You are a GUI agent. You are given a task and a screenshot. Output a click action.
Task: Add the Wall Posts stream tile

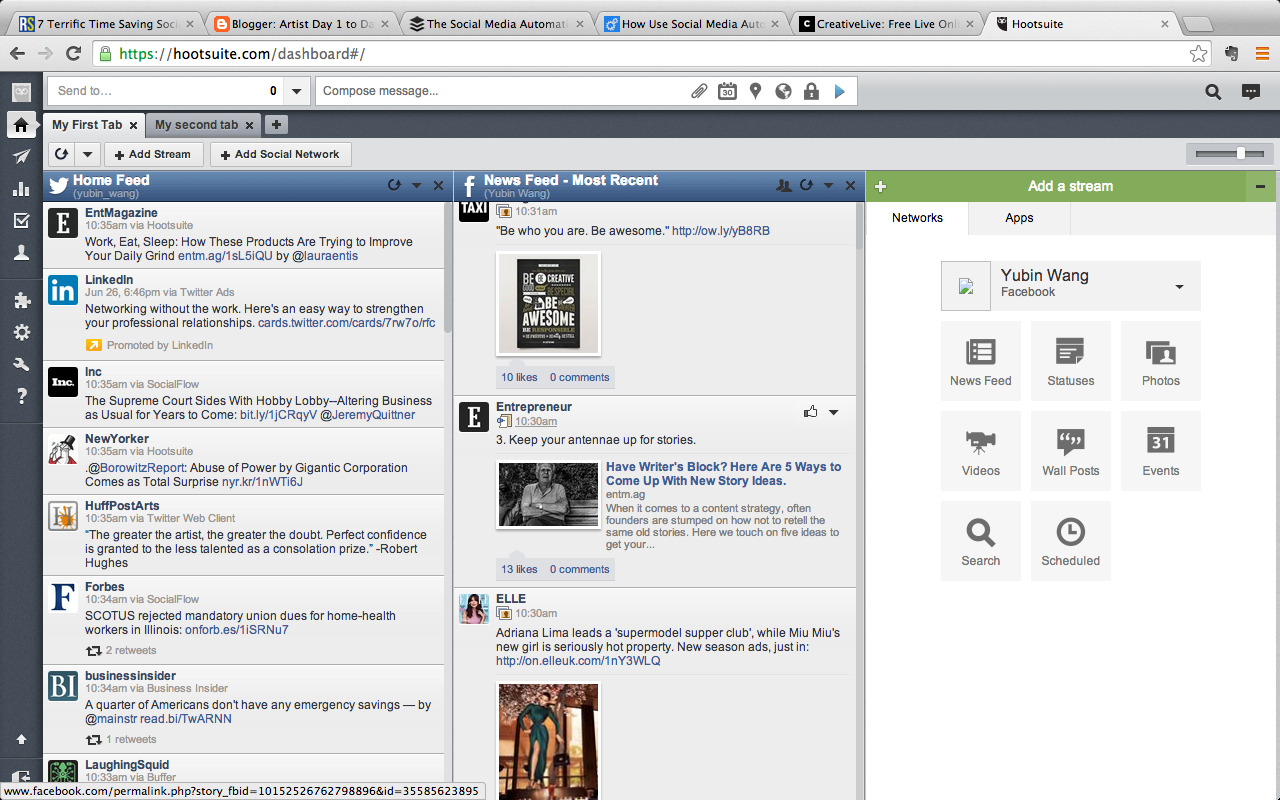1071,451
